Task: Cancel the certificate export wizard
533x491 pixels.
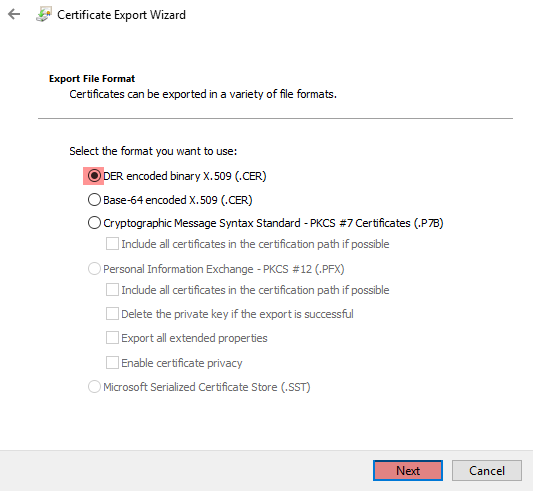Action: click(487, 471)
